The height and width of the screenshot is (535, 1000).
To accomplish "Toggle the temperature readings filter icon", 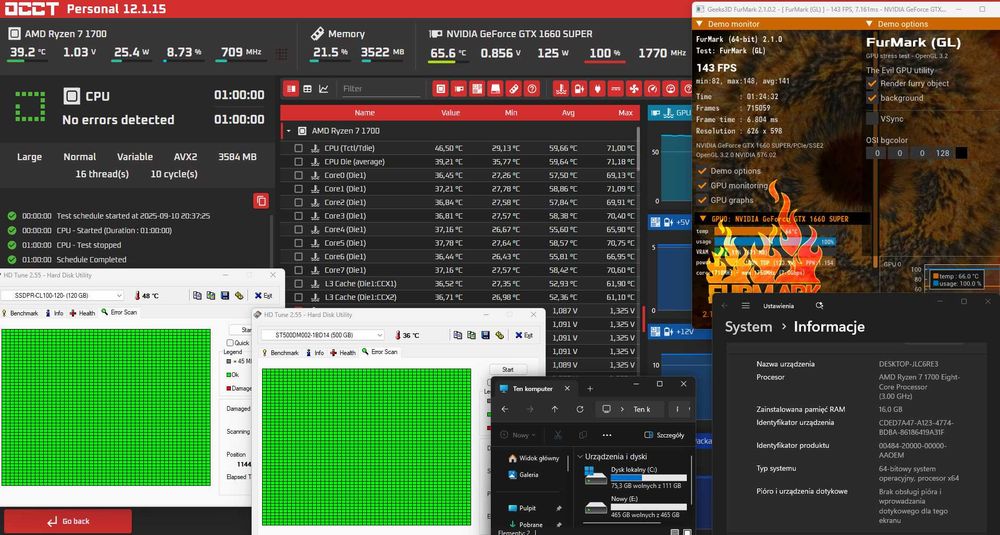I will tap(561, 89).
